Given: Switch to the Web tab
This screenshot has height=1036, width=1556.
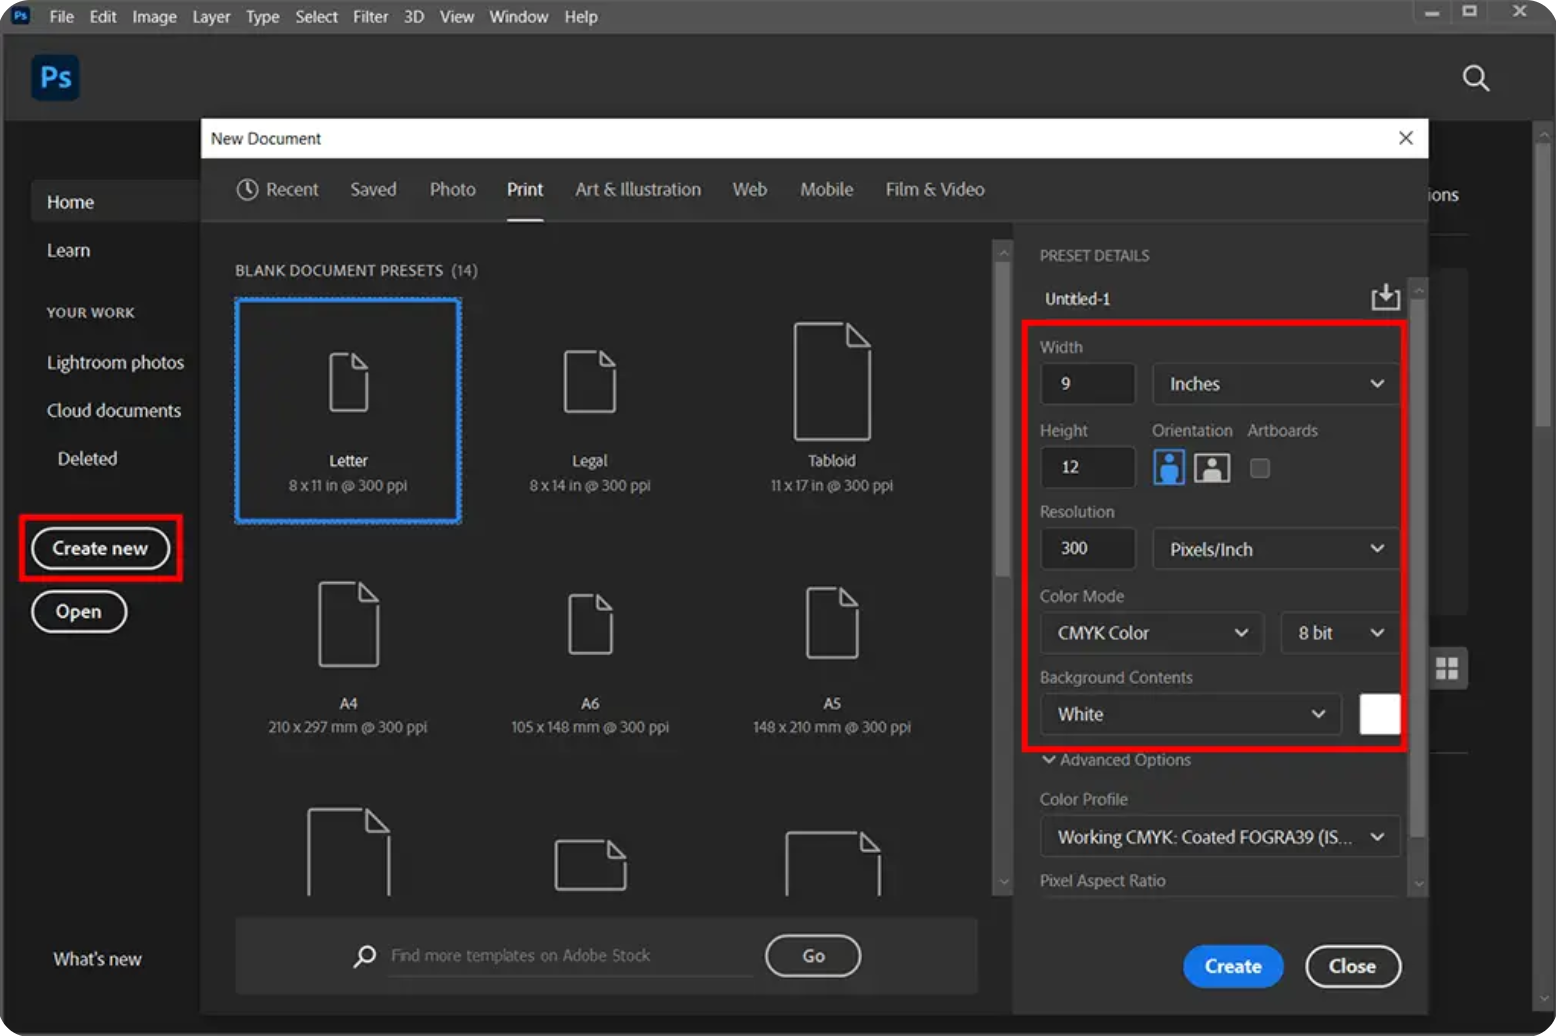Looking at the screenshot, I should coord(749,189).
